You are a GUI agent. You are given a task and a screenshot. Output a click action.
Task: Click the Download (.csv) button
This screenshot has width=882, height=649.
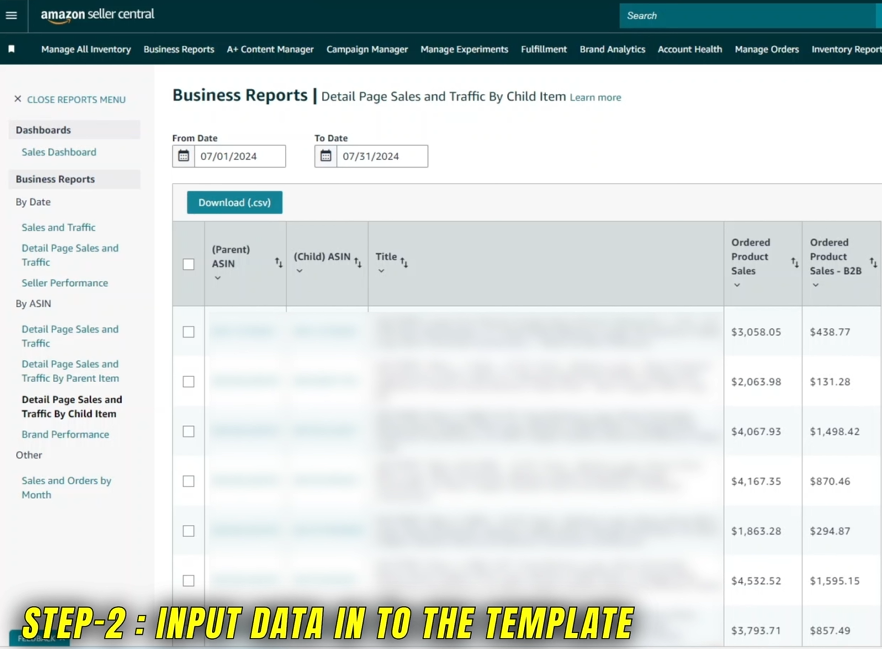tap(235, 202)
